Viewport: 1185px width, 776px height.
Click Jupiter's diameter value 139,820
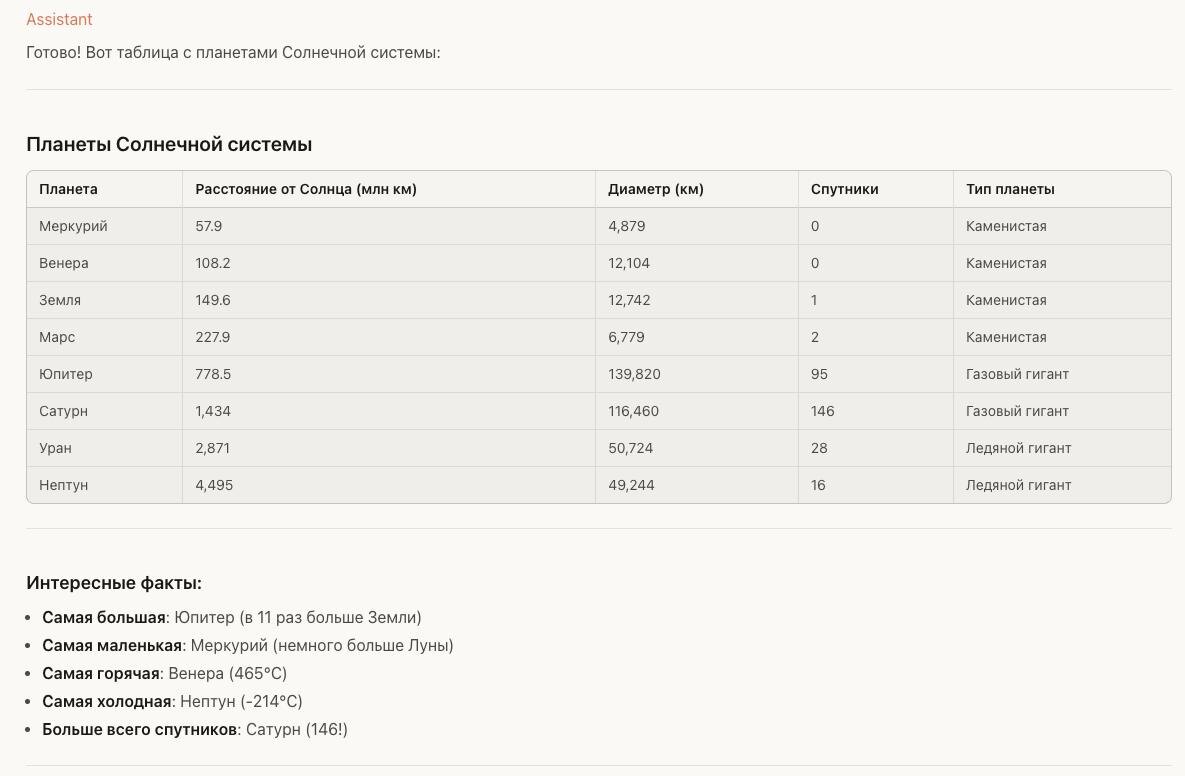click(634, 374)
